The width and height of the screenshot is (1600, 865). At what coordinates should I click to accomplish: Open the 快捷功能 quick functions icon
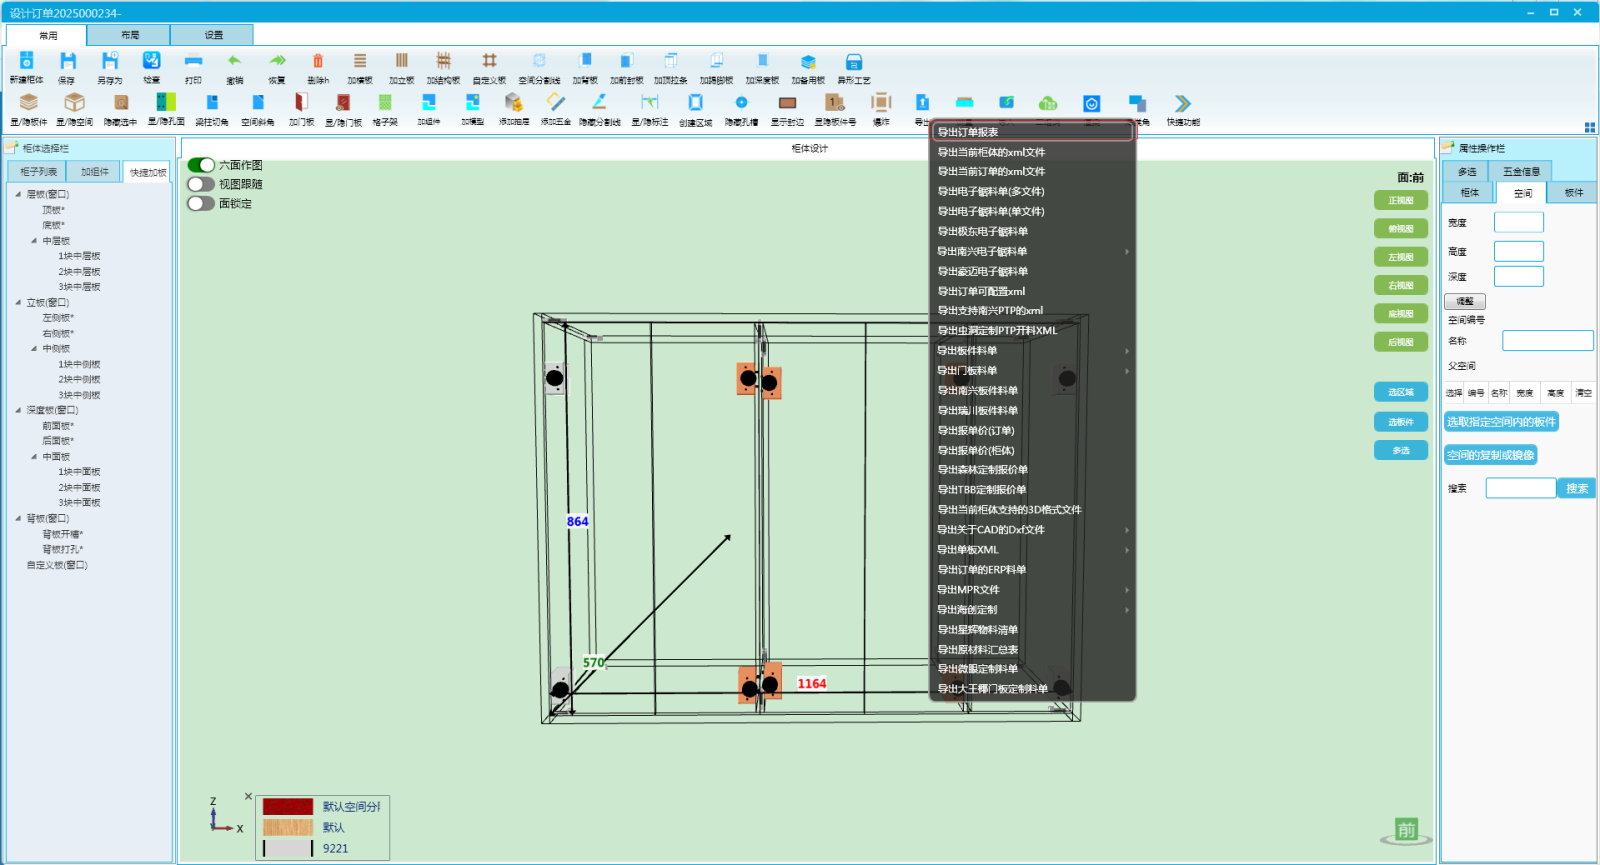click(1182, 104)
